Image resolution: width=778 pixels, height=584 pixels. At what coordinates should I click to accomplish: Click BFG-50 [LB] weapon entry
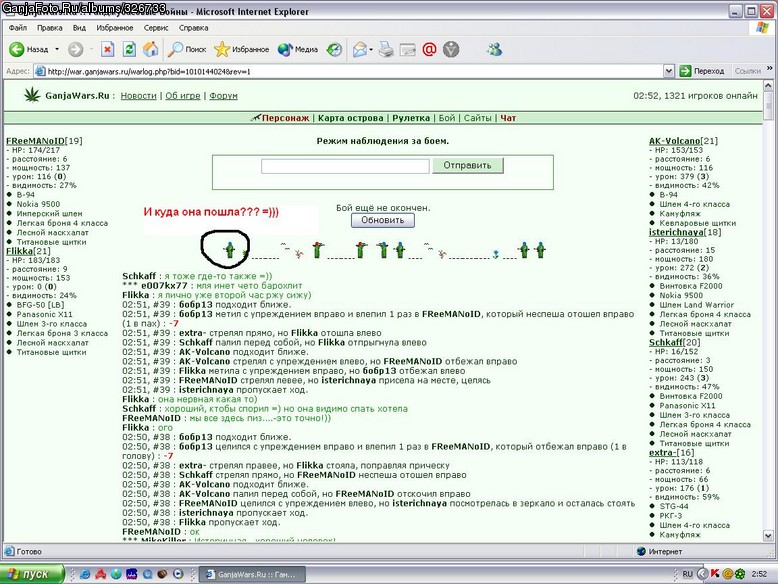(x=40, y=305)
